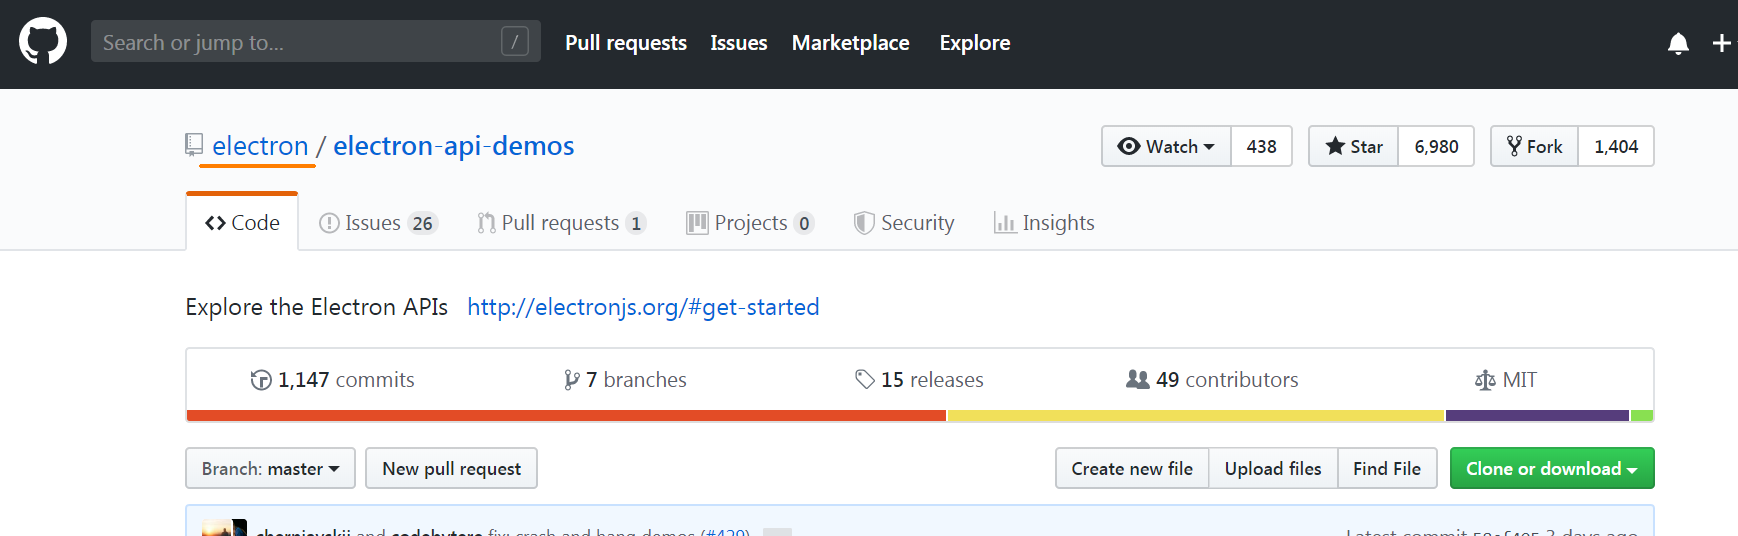The image size is (1738, 536).
Task: Switch to the repository Pull requests tab
Action: (562, 223)
